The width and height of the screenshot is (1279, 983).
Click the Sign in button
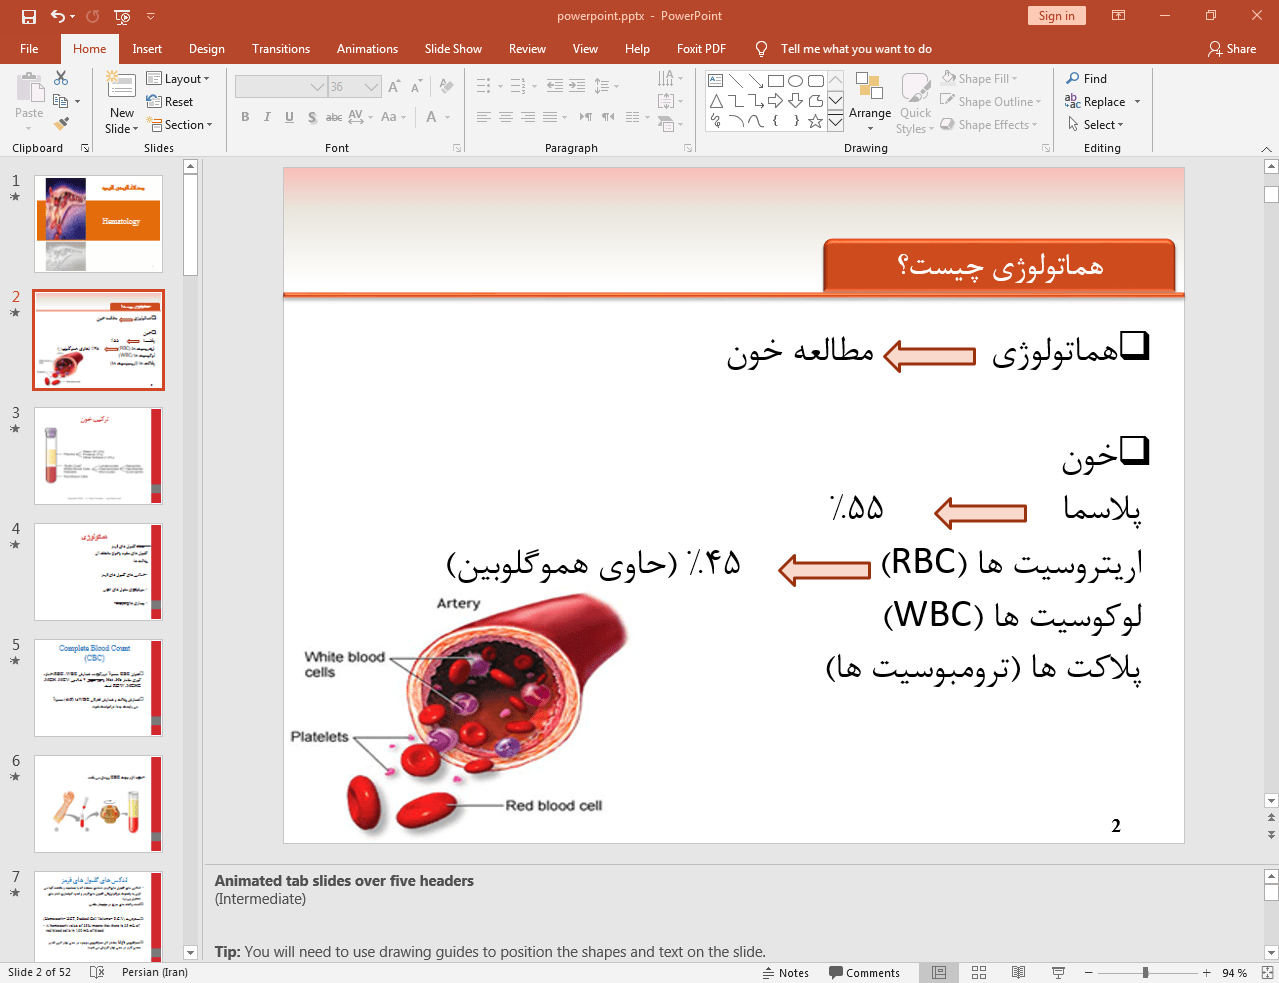pos(1056,16)
